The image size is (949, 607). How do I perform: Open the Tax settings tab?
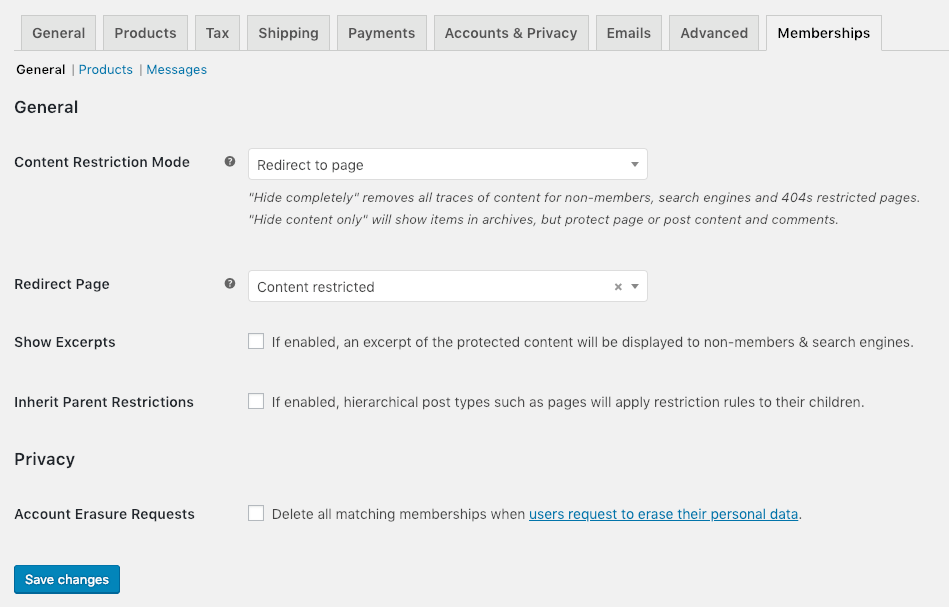(x=217, y=32)
